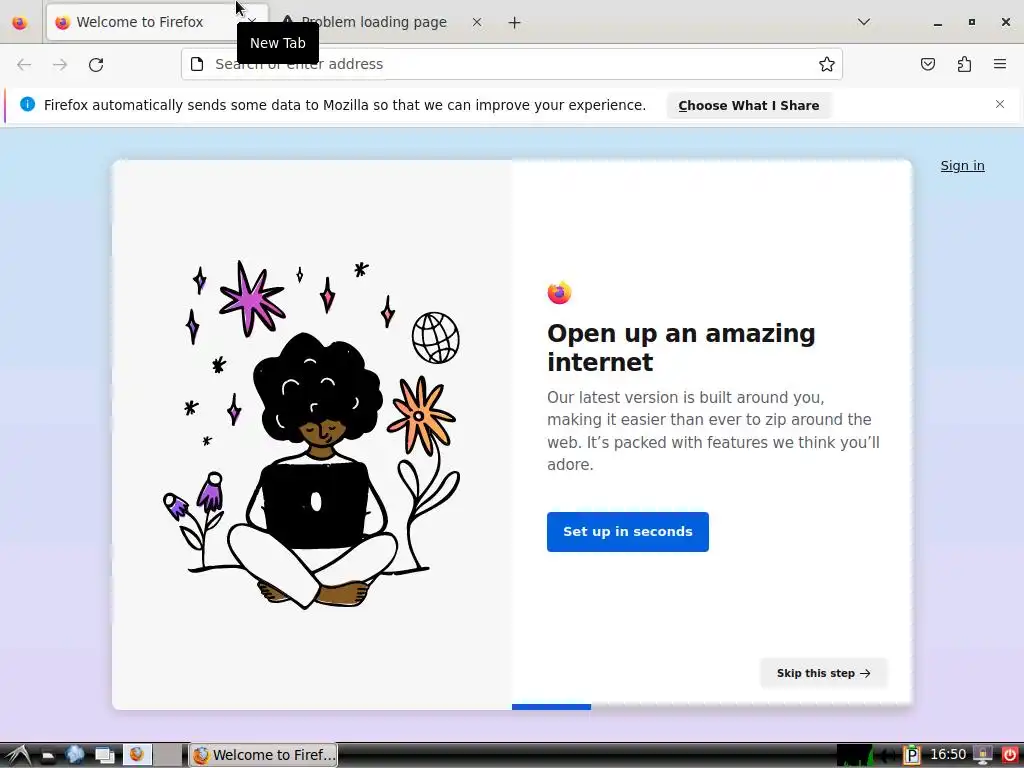Click the 16:50 clock

[x=948, y=754]
